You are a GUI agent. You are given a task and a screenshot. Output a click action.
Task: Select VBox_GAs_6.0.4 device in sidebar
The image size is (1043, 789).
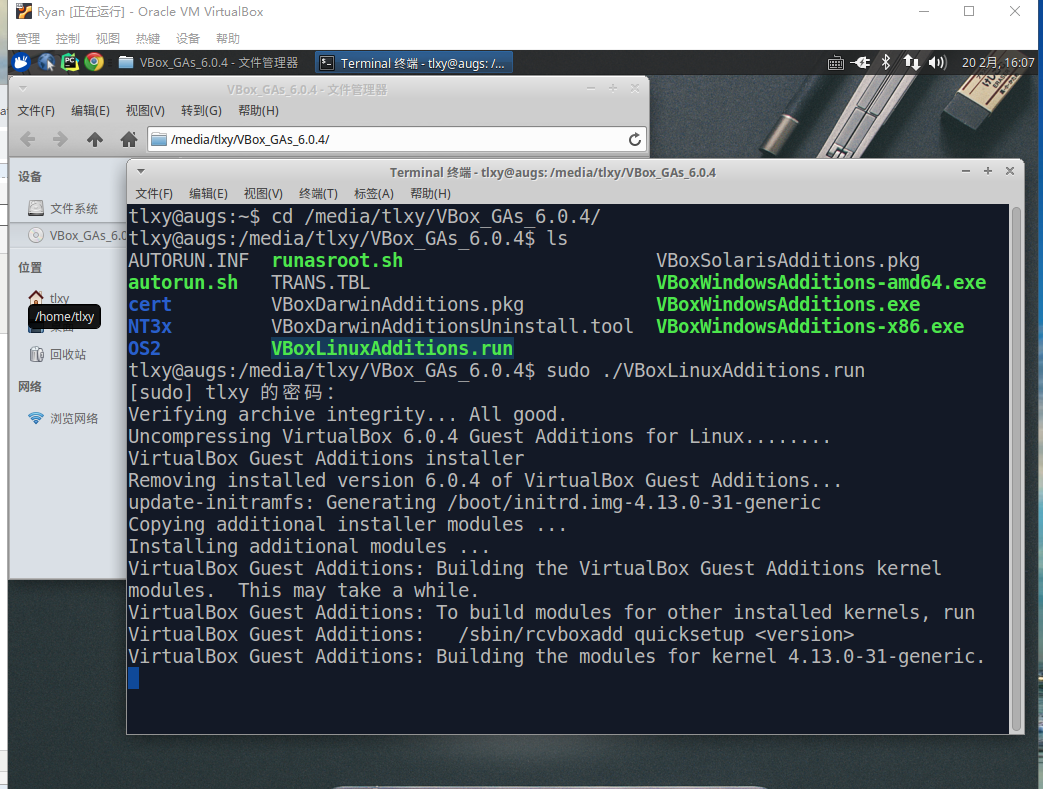pos(76,236)
